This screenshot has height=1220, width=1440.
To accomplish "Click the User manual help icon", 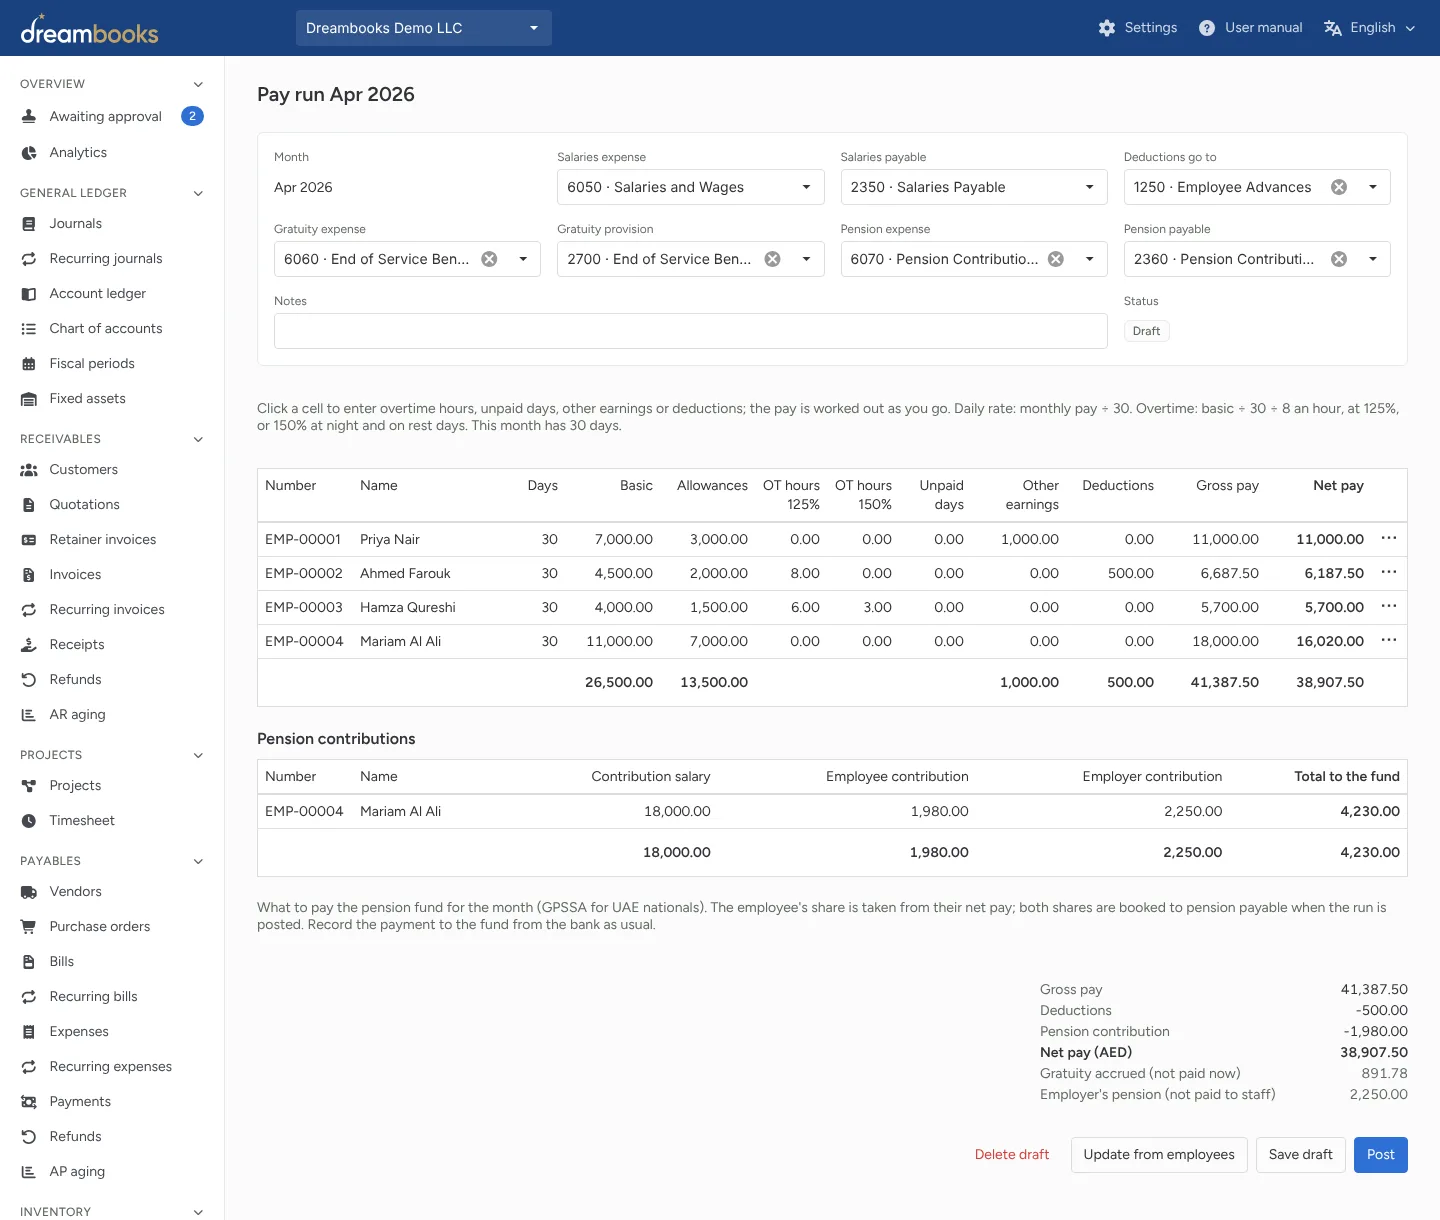I will pos(1207,28).
